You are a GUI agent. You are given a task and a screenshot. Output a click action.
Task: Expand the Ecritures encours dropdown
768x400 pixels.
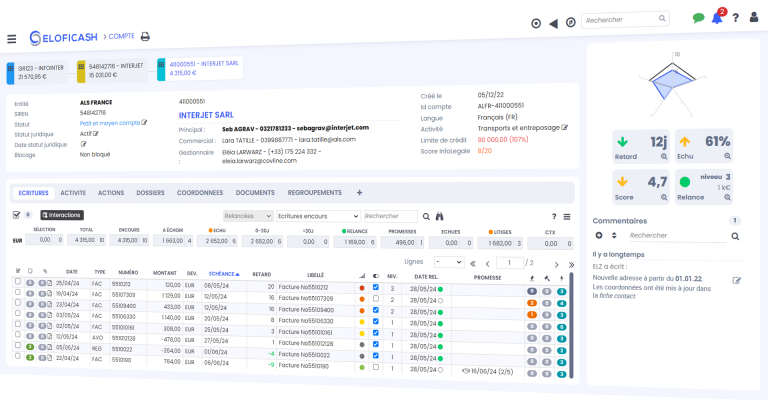point(317,215)
